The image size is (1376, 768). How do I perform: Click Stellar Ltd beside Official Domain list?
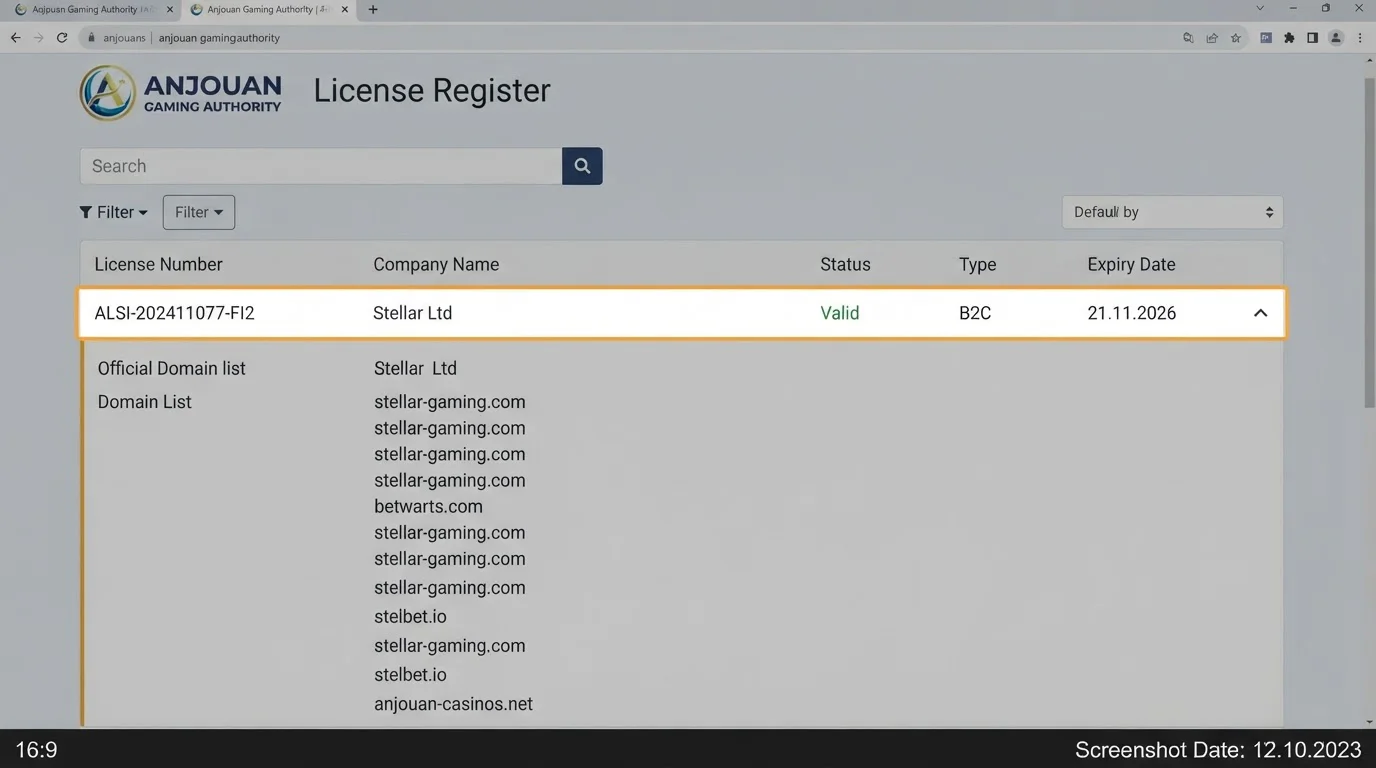pyautogui.click(x=415, y=368)
